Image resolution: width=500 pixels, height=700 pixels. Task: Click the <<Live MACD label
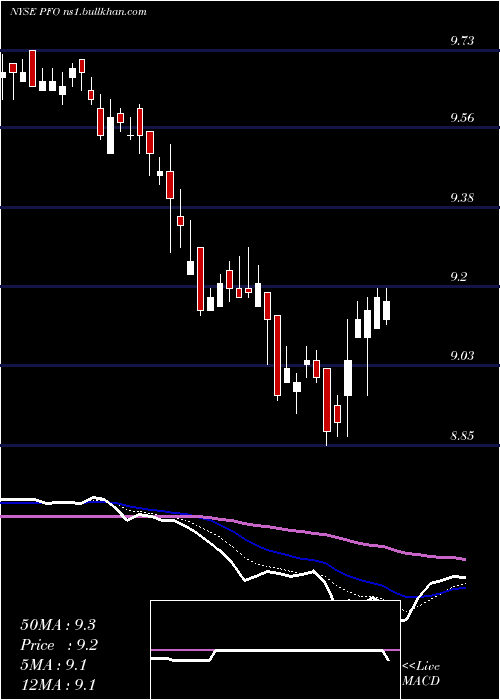[421, 673]
